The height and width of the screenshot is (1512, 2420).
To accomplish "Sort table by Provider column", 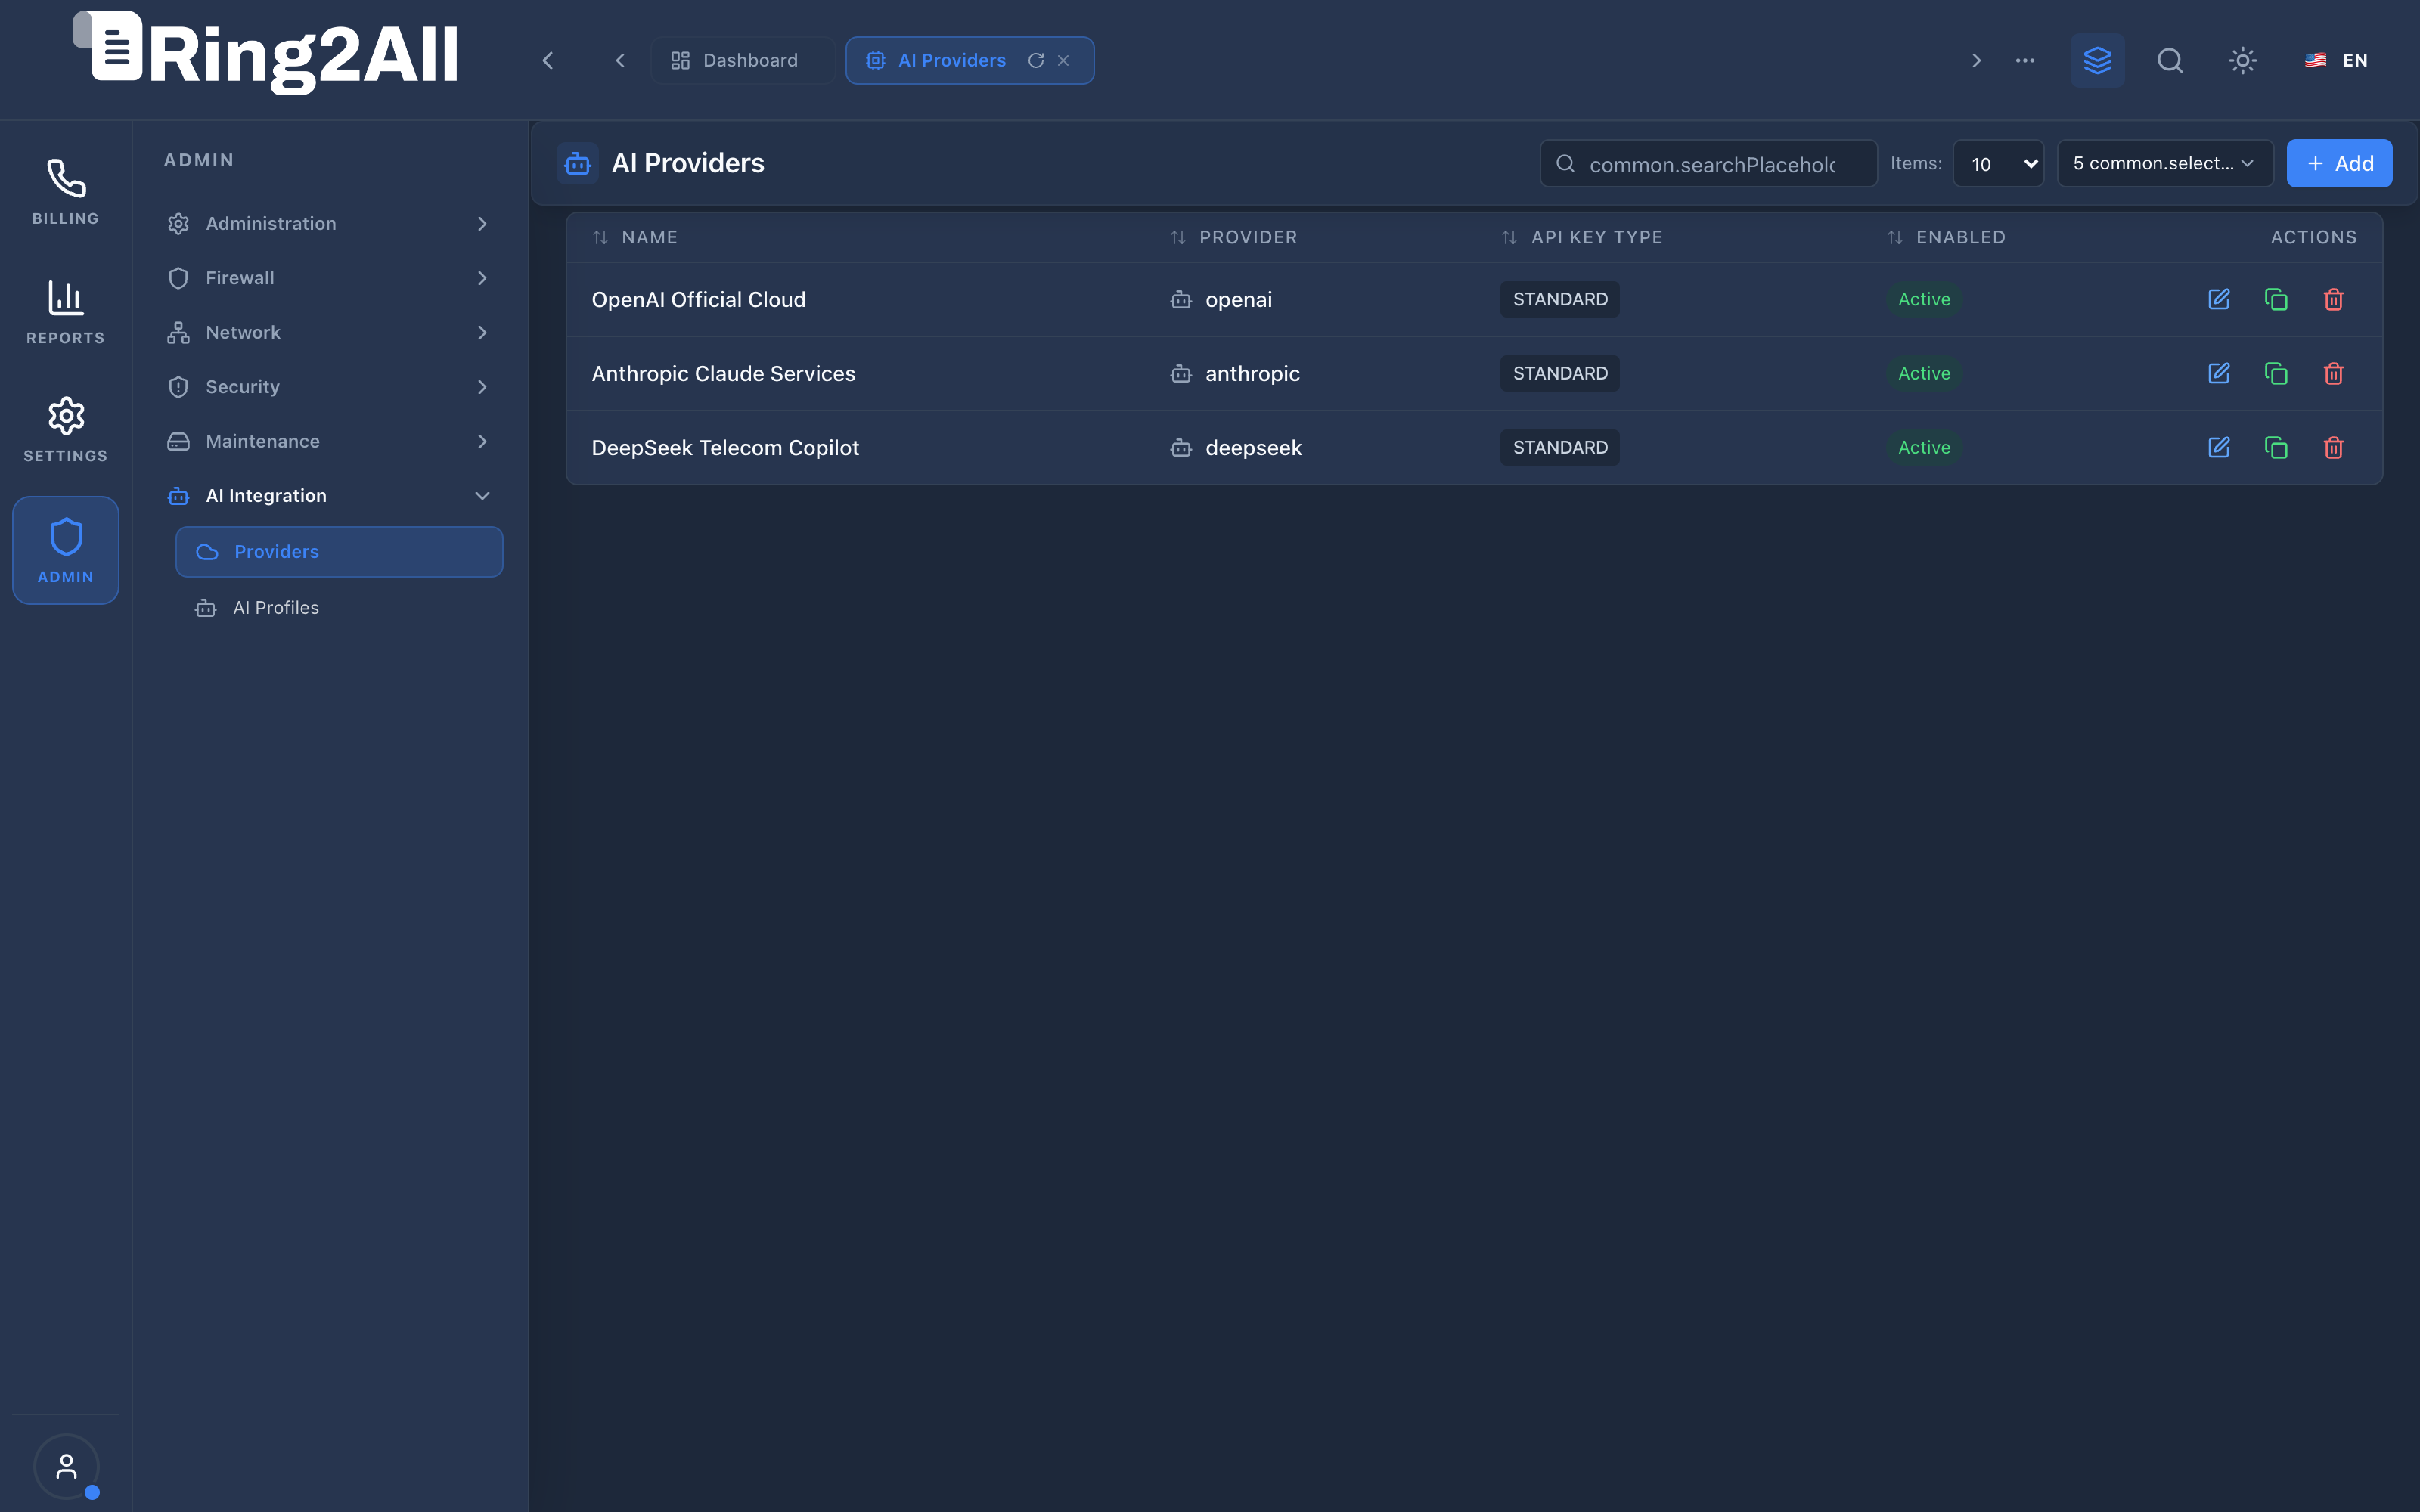I will coord(1234,237).
